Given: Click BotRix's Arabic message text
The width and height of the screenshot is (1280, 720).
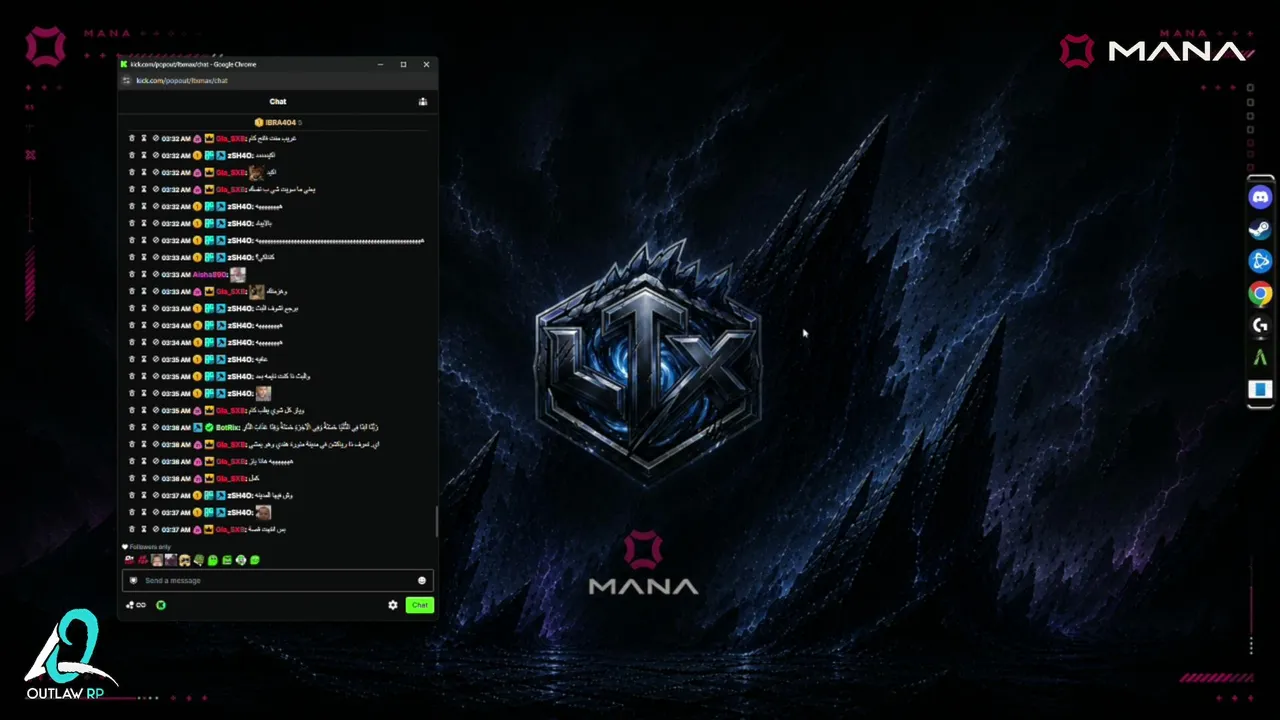Looking at the screenshot, I should (x=311, y=427).
